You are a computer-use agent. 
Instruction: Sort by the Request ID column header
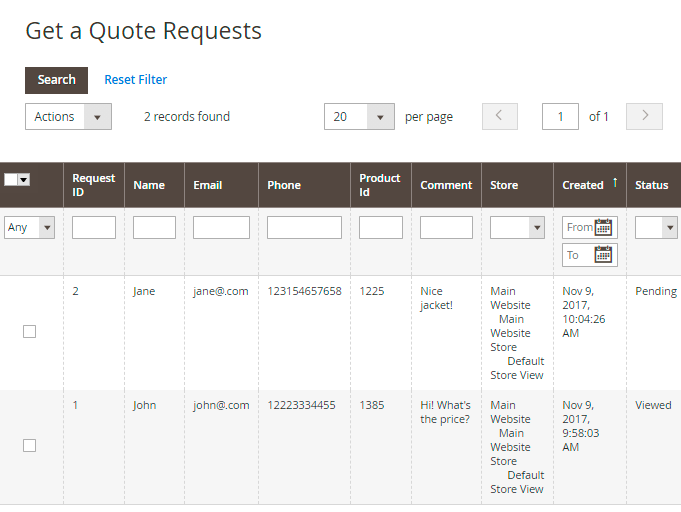click(x=93, y=185)
